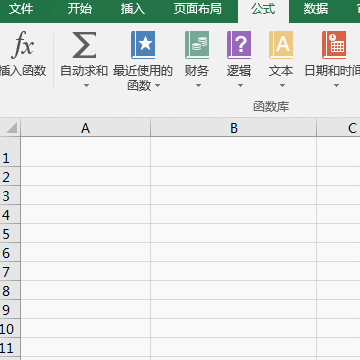Open the Recently Used functions star book icon
The height and width of the screenshot is (360, 360).
point(143,45)
